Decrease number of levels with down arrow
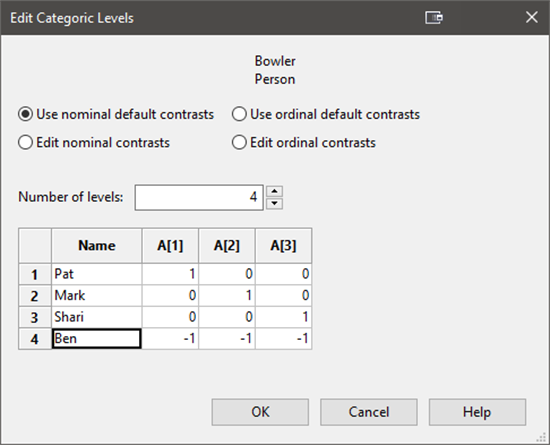This screenshot has height=445, width=550. point(275,204)
